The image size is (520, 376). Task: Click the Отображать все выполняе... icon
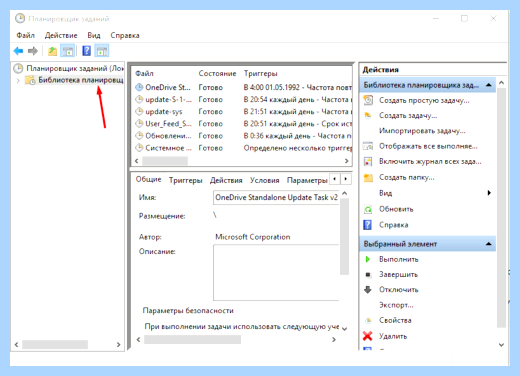click(368, 146)
